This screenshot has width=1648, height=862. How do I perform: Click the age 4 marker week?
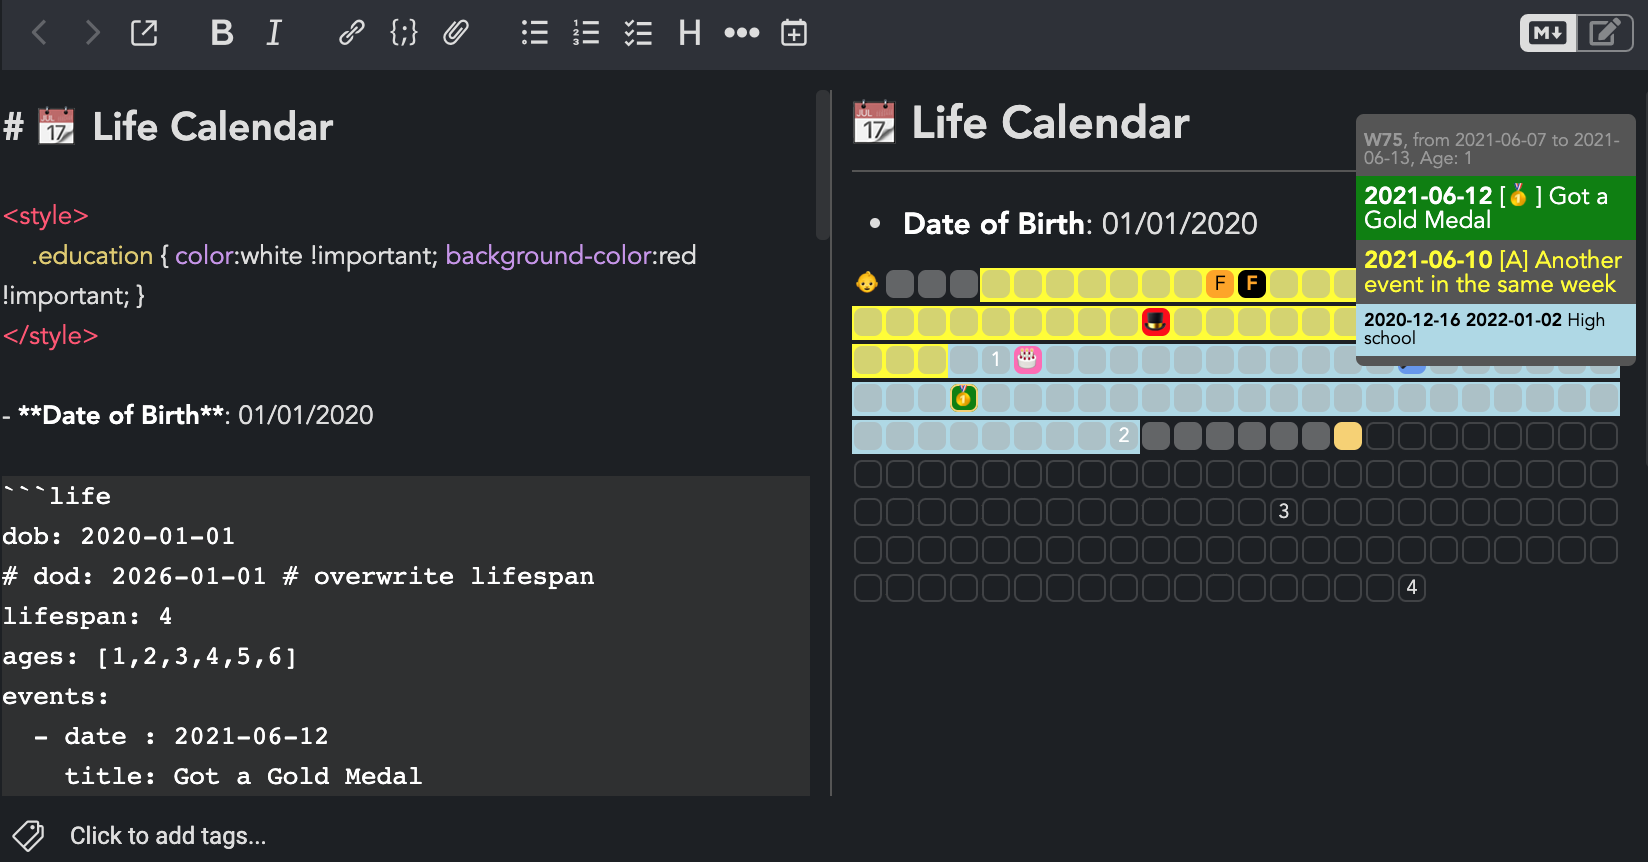1412,588
